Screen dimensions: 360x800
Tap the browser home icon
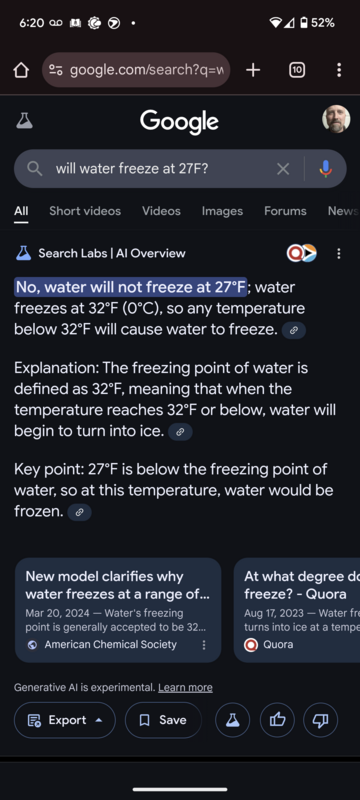(21, 70)
